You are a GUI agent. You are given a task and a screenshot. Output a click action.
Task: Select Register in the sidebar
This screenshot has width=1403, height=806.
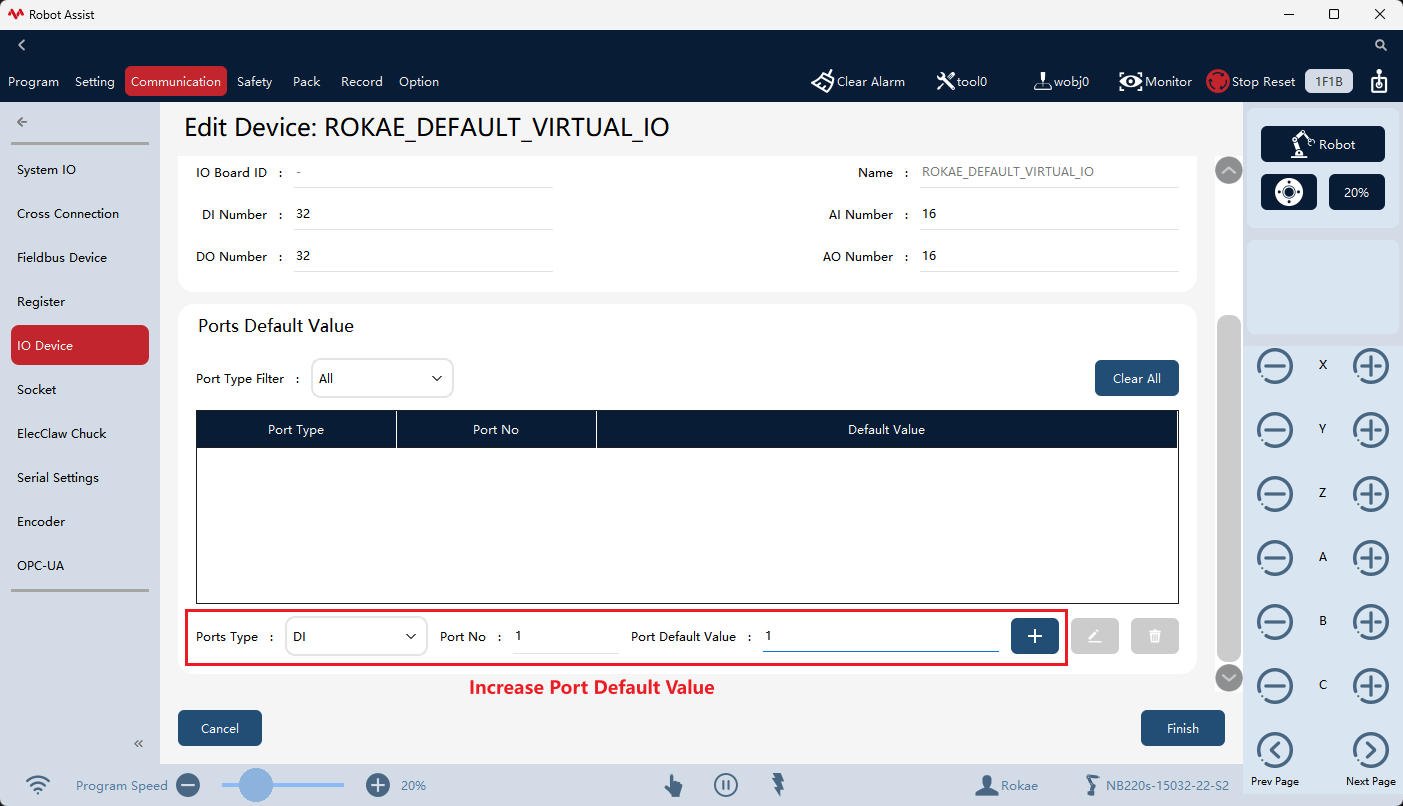pos(80,302)
